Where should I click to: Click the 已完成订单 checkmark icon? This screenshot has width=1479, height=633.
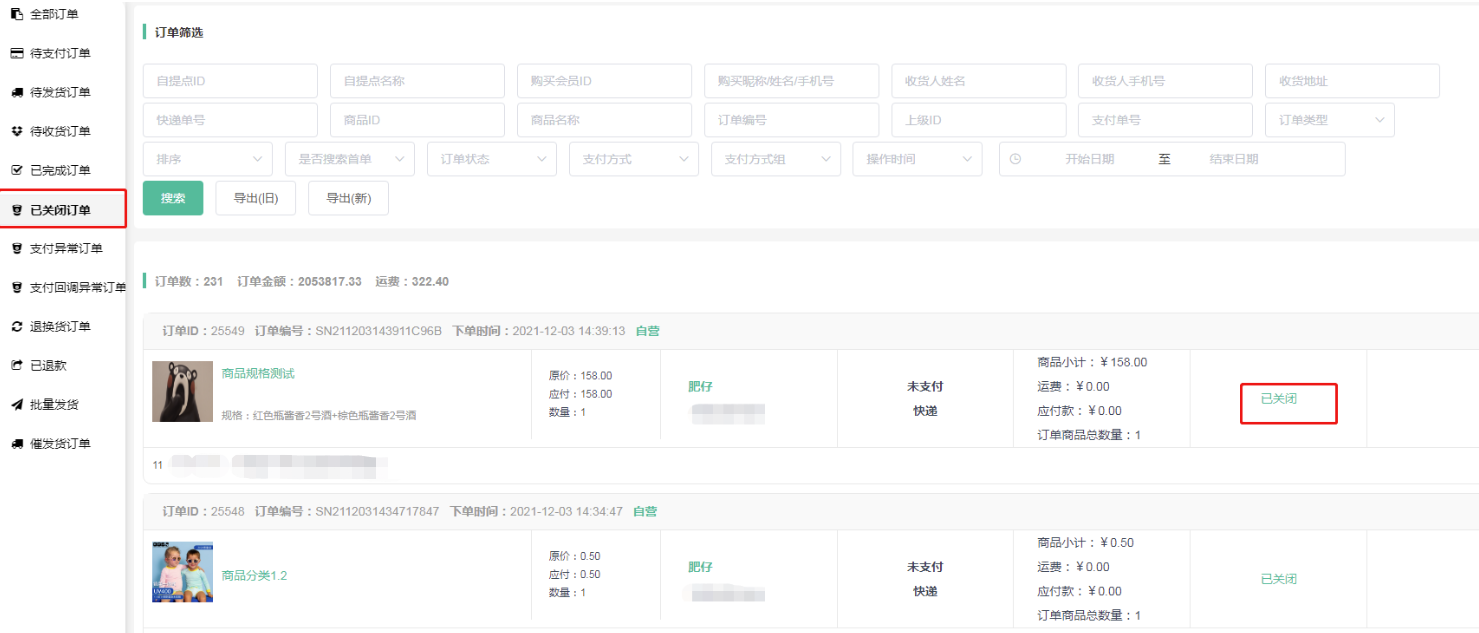pyautogui.click(x=16, y=170)
